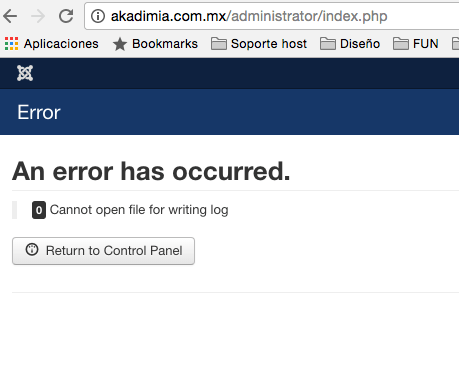The image size is (459, 392).
Task: Click the browser forward arrow
Action: tap(38, 16)
